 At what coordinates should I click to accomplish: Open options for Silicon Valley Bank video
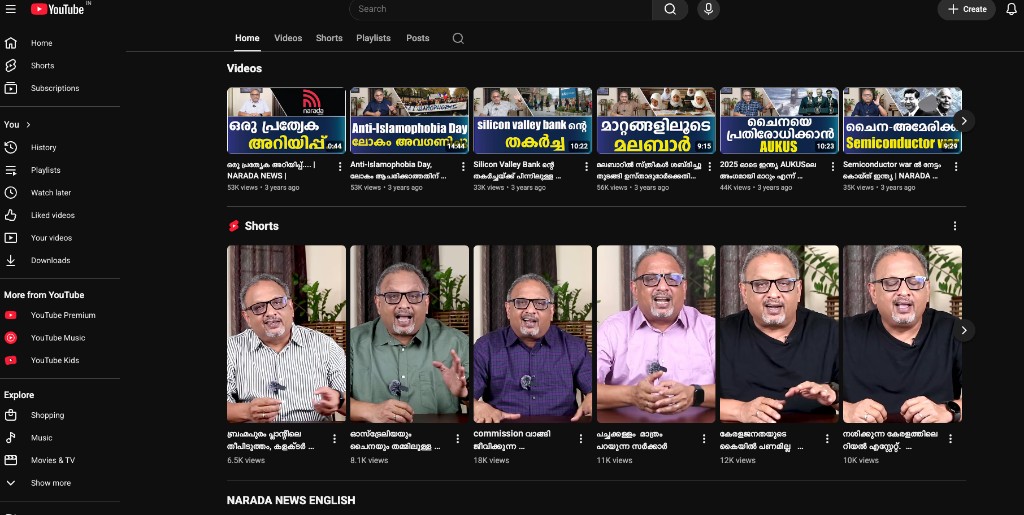586,166
